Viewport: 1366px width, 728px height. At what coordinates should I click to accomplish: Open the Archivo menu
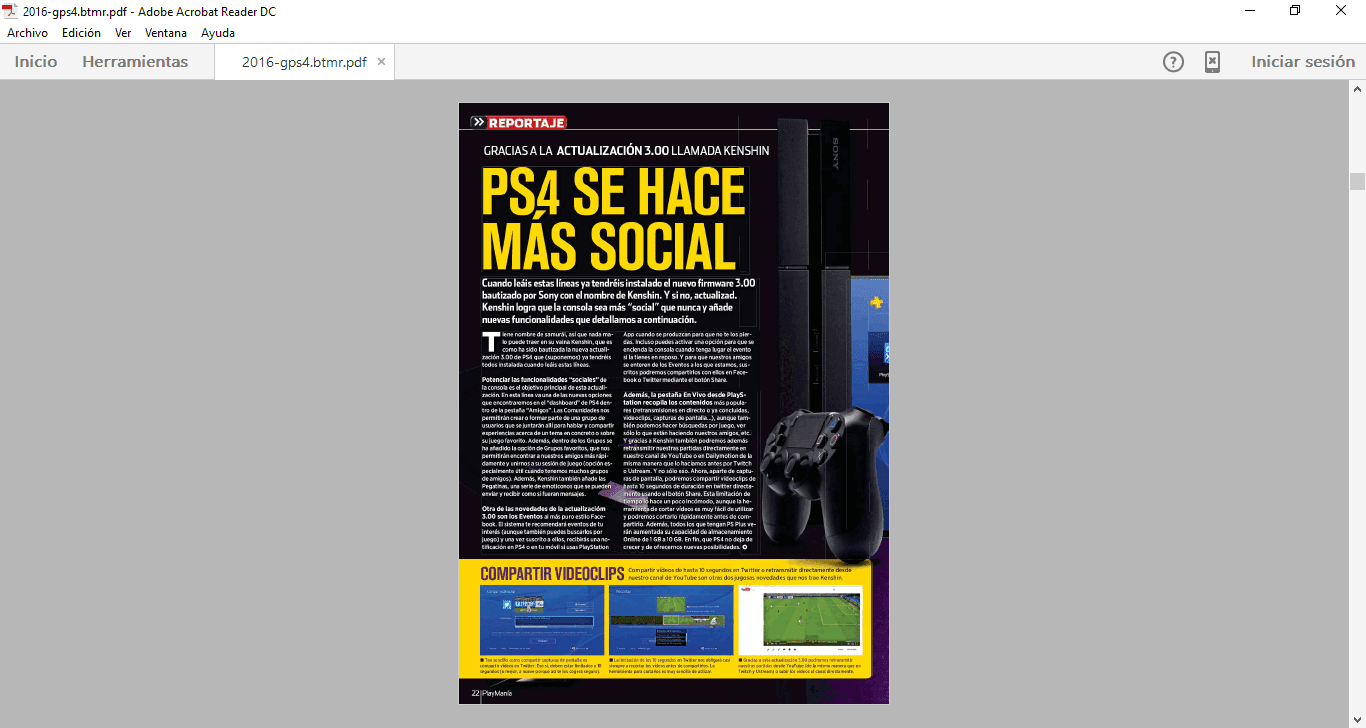tap(27, 33)
